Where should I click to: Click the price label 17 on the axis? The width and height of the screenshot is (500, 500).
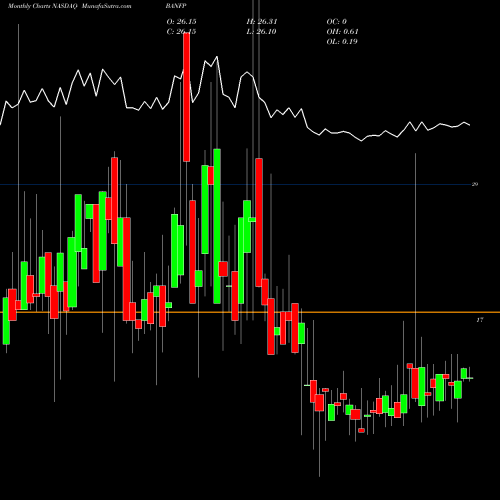pos(480,320)
